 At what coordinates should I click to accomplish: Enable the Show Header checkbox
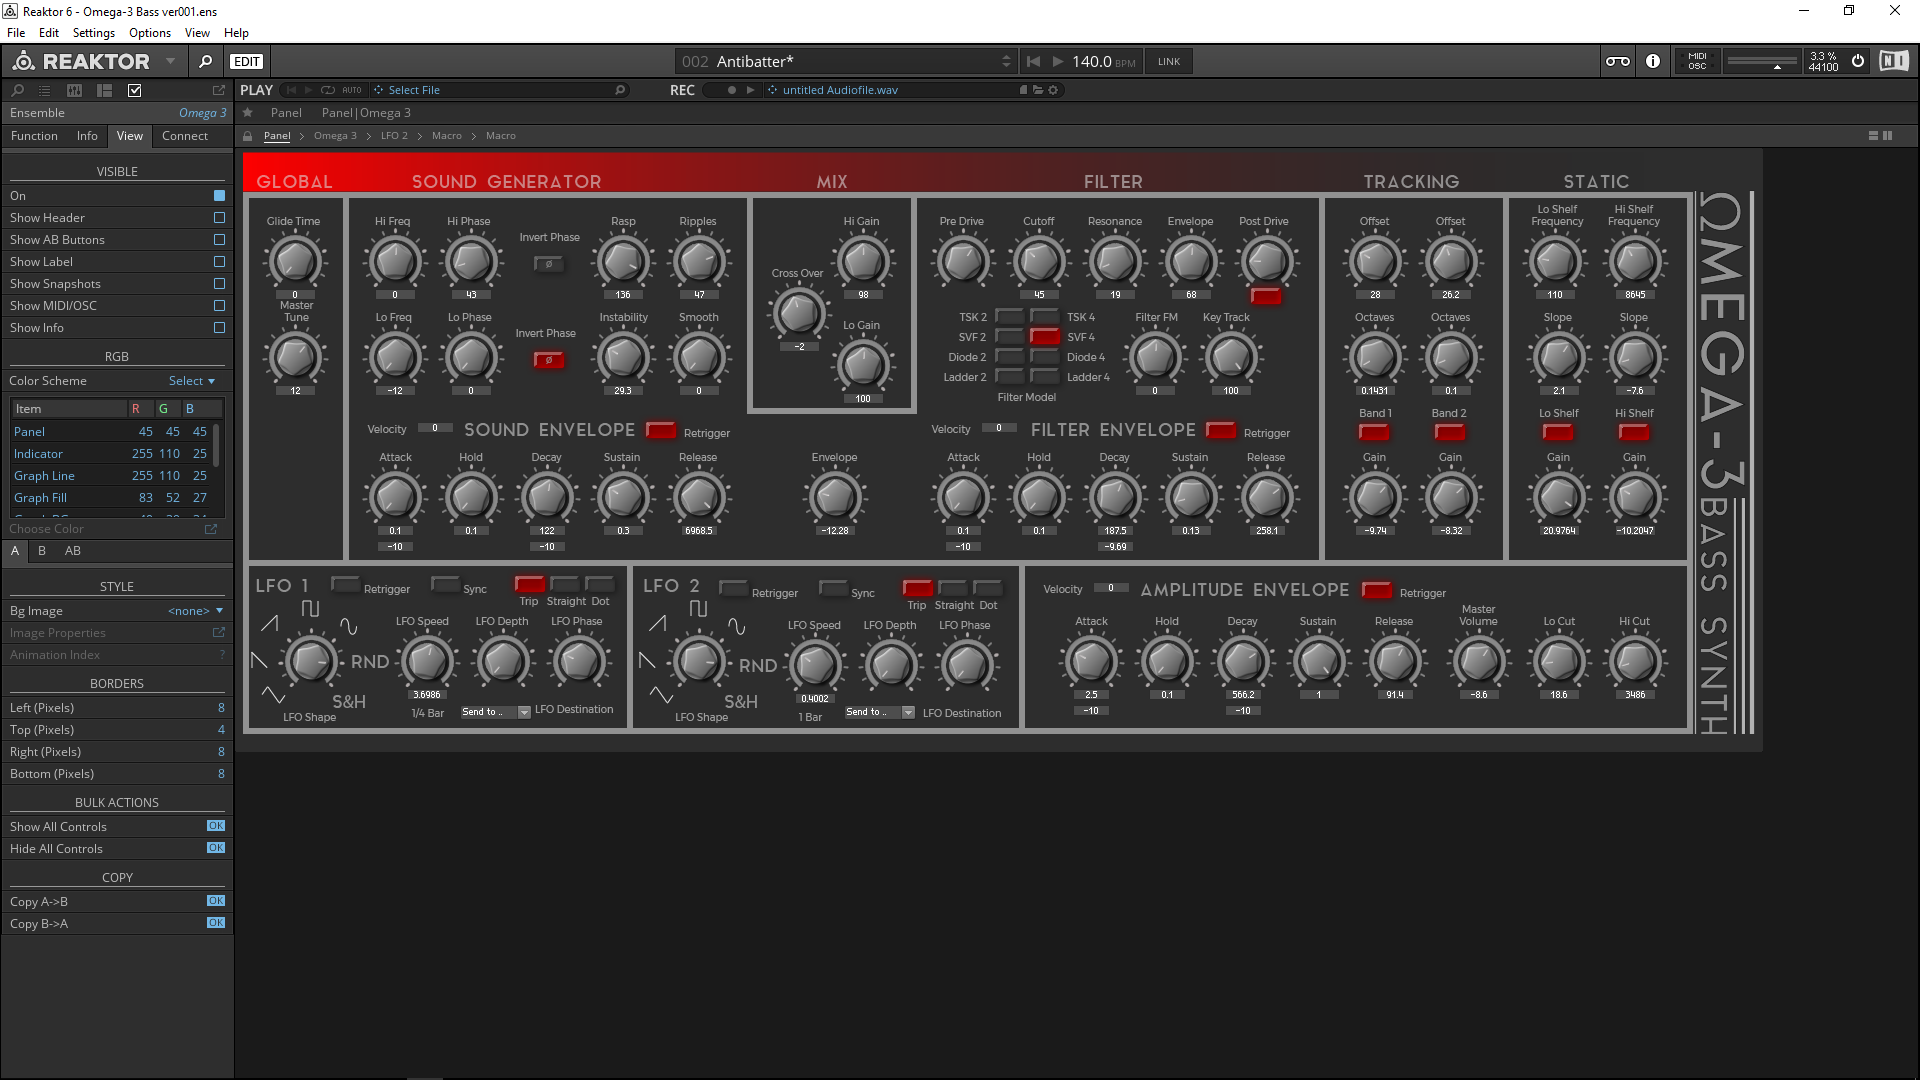click(219, 217)
